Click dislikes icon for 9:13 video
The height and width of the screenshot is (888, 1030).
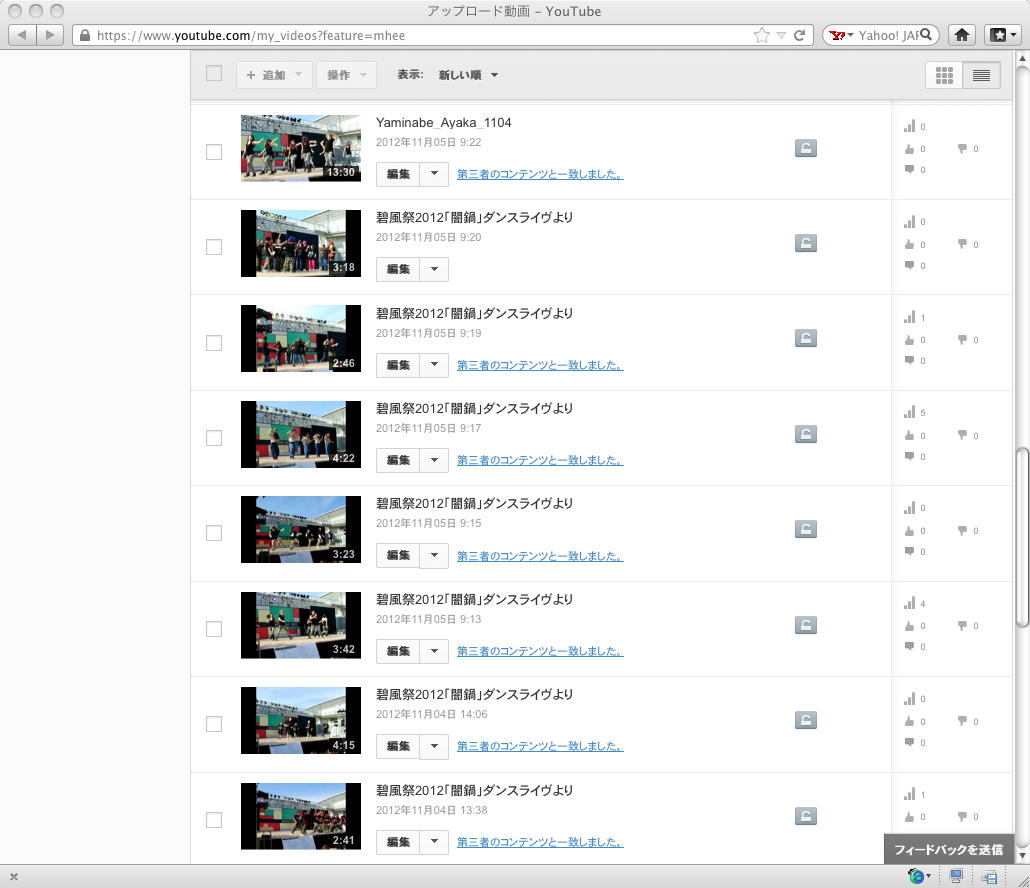[x=962, y=626]
